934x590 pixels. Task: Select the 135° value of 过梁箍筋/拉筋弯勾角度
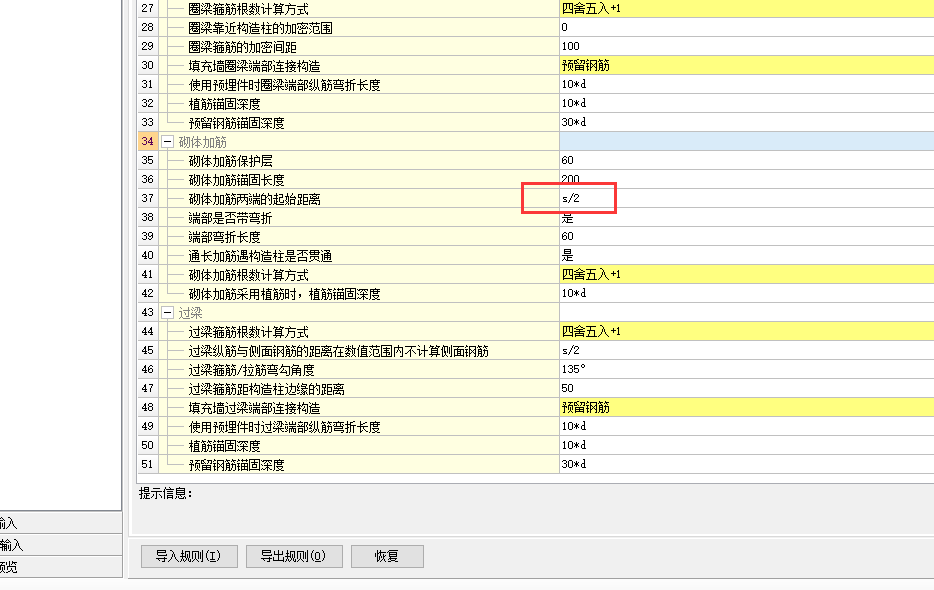(574, 369)
